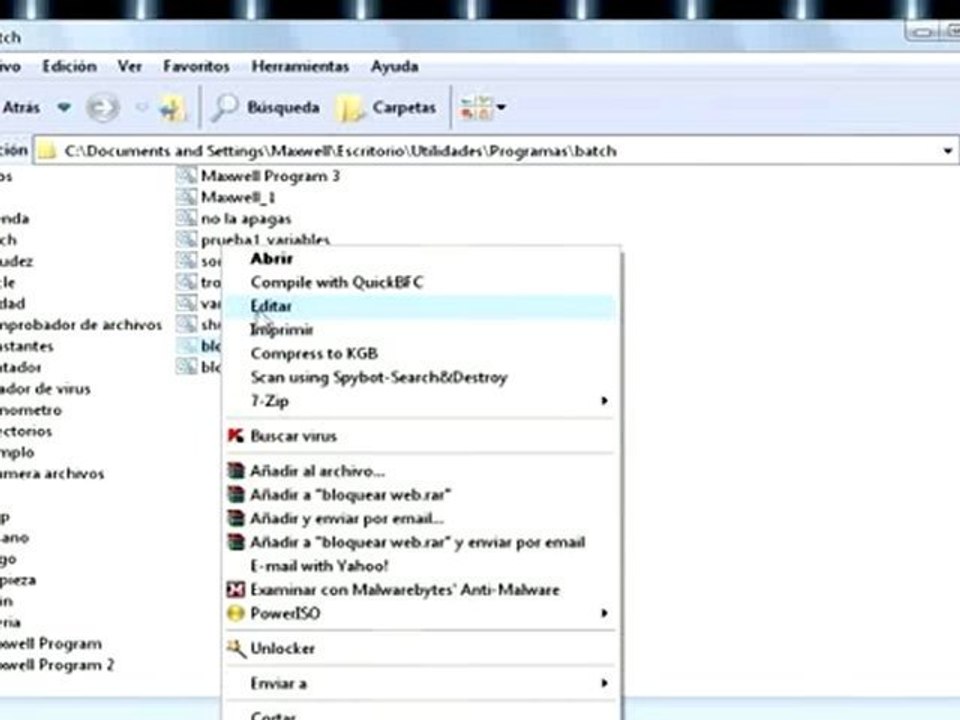Select Compress to KGB
This screenshot has width=960, height=720.
tap(420, 354)
